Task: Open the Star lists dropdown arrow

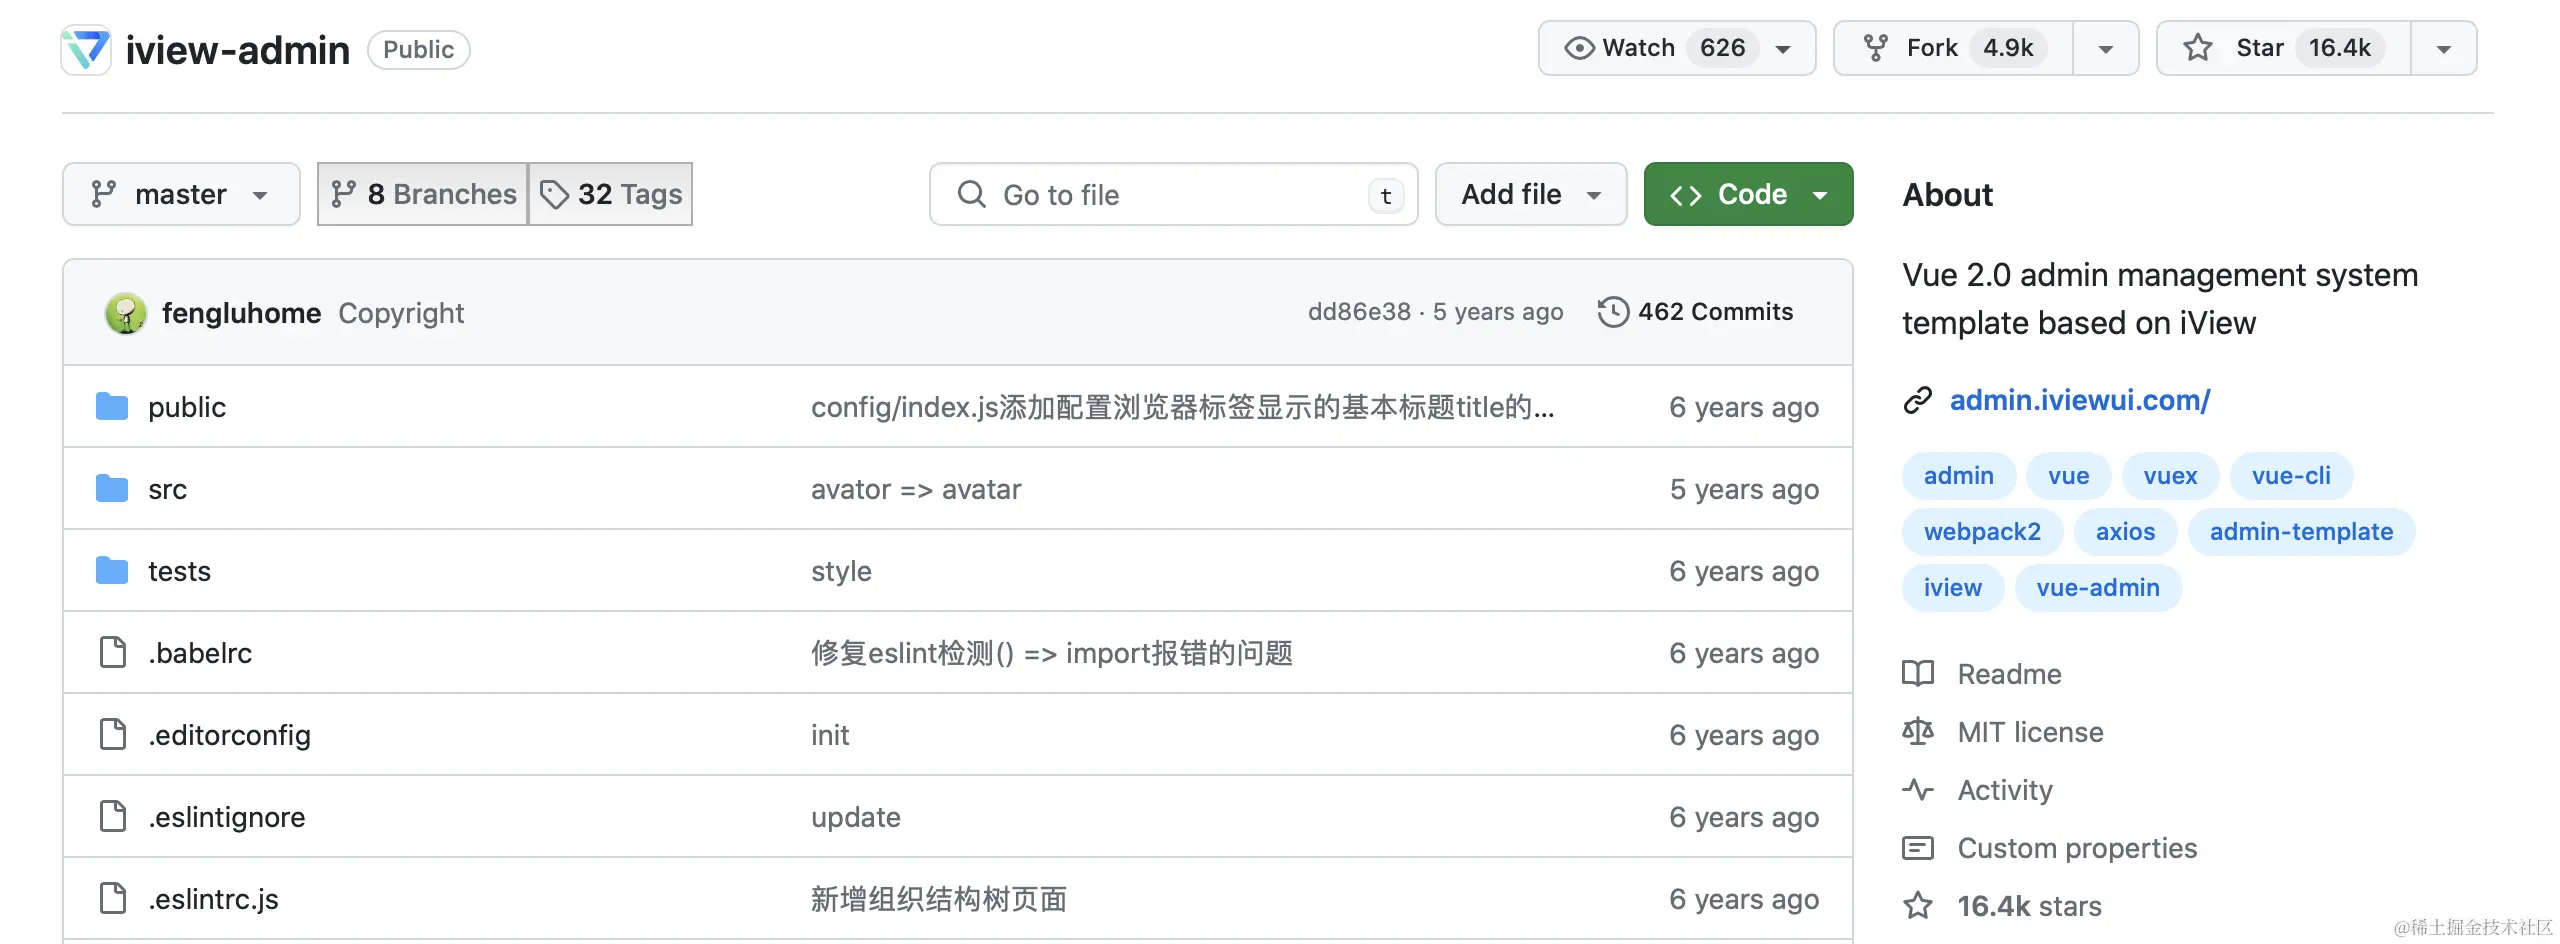Action: [2443, 49]
